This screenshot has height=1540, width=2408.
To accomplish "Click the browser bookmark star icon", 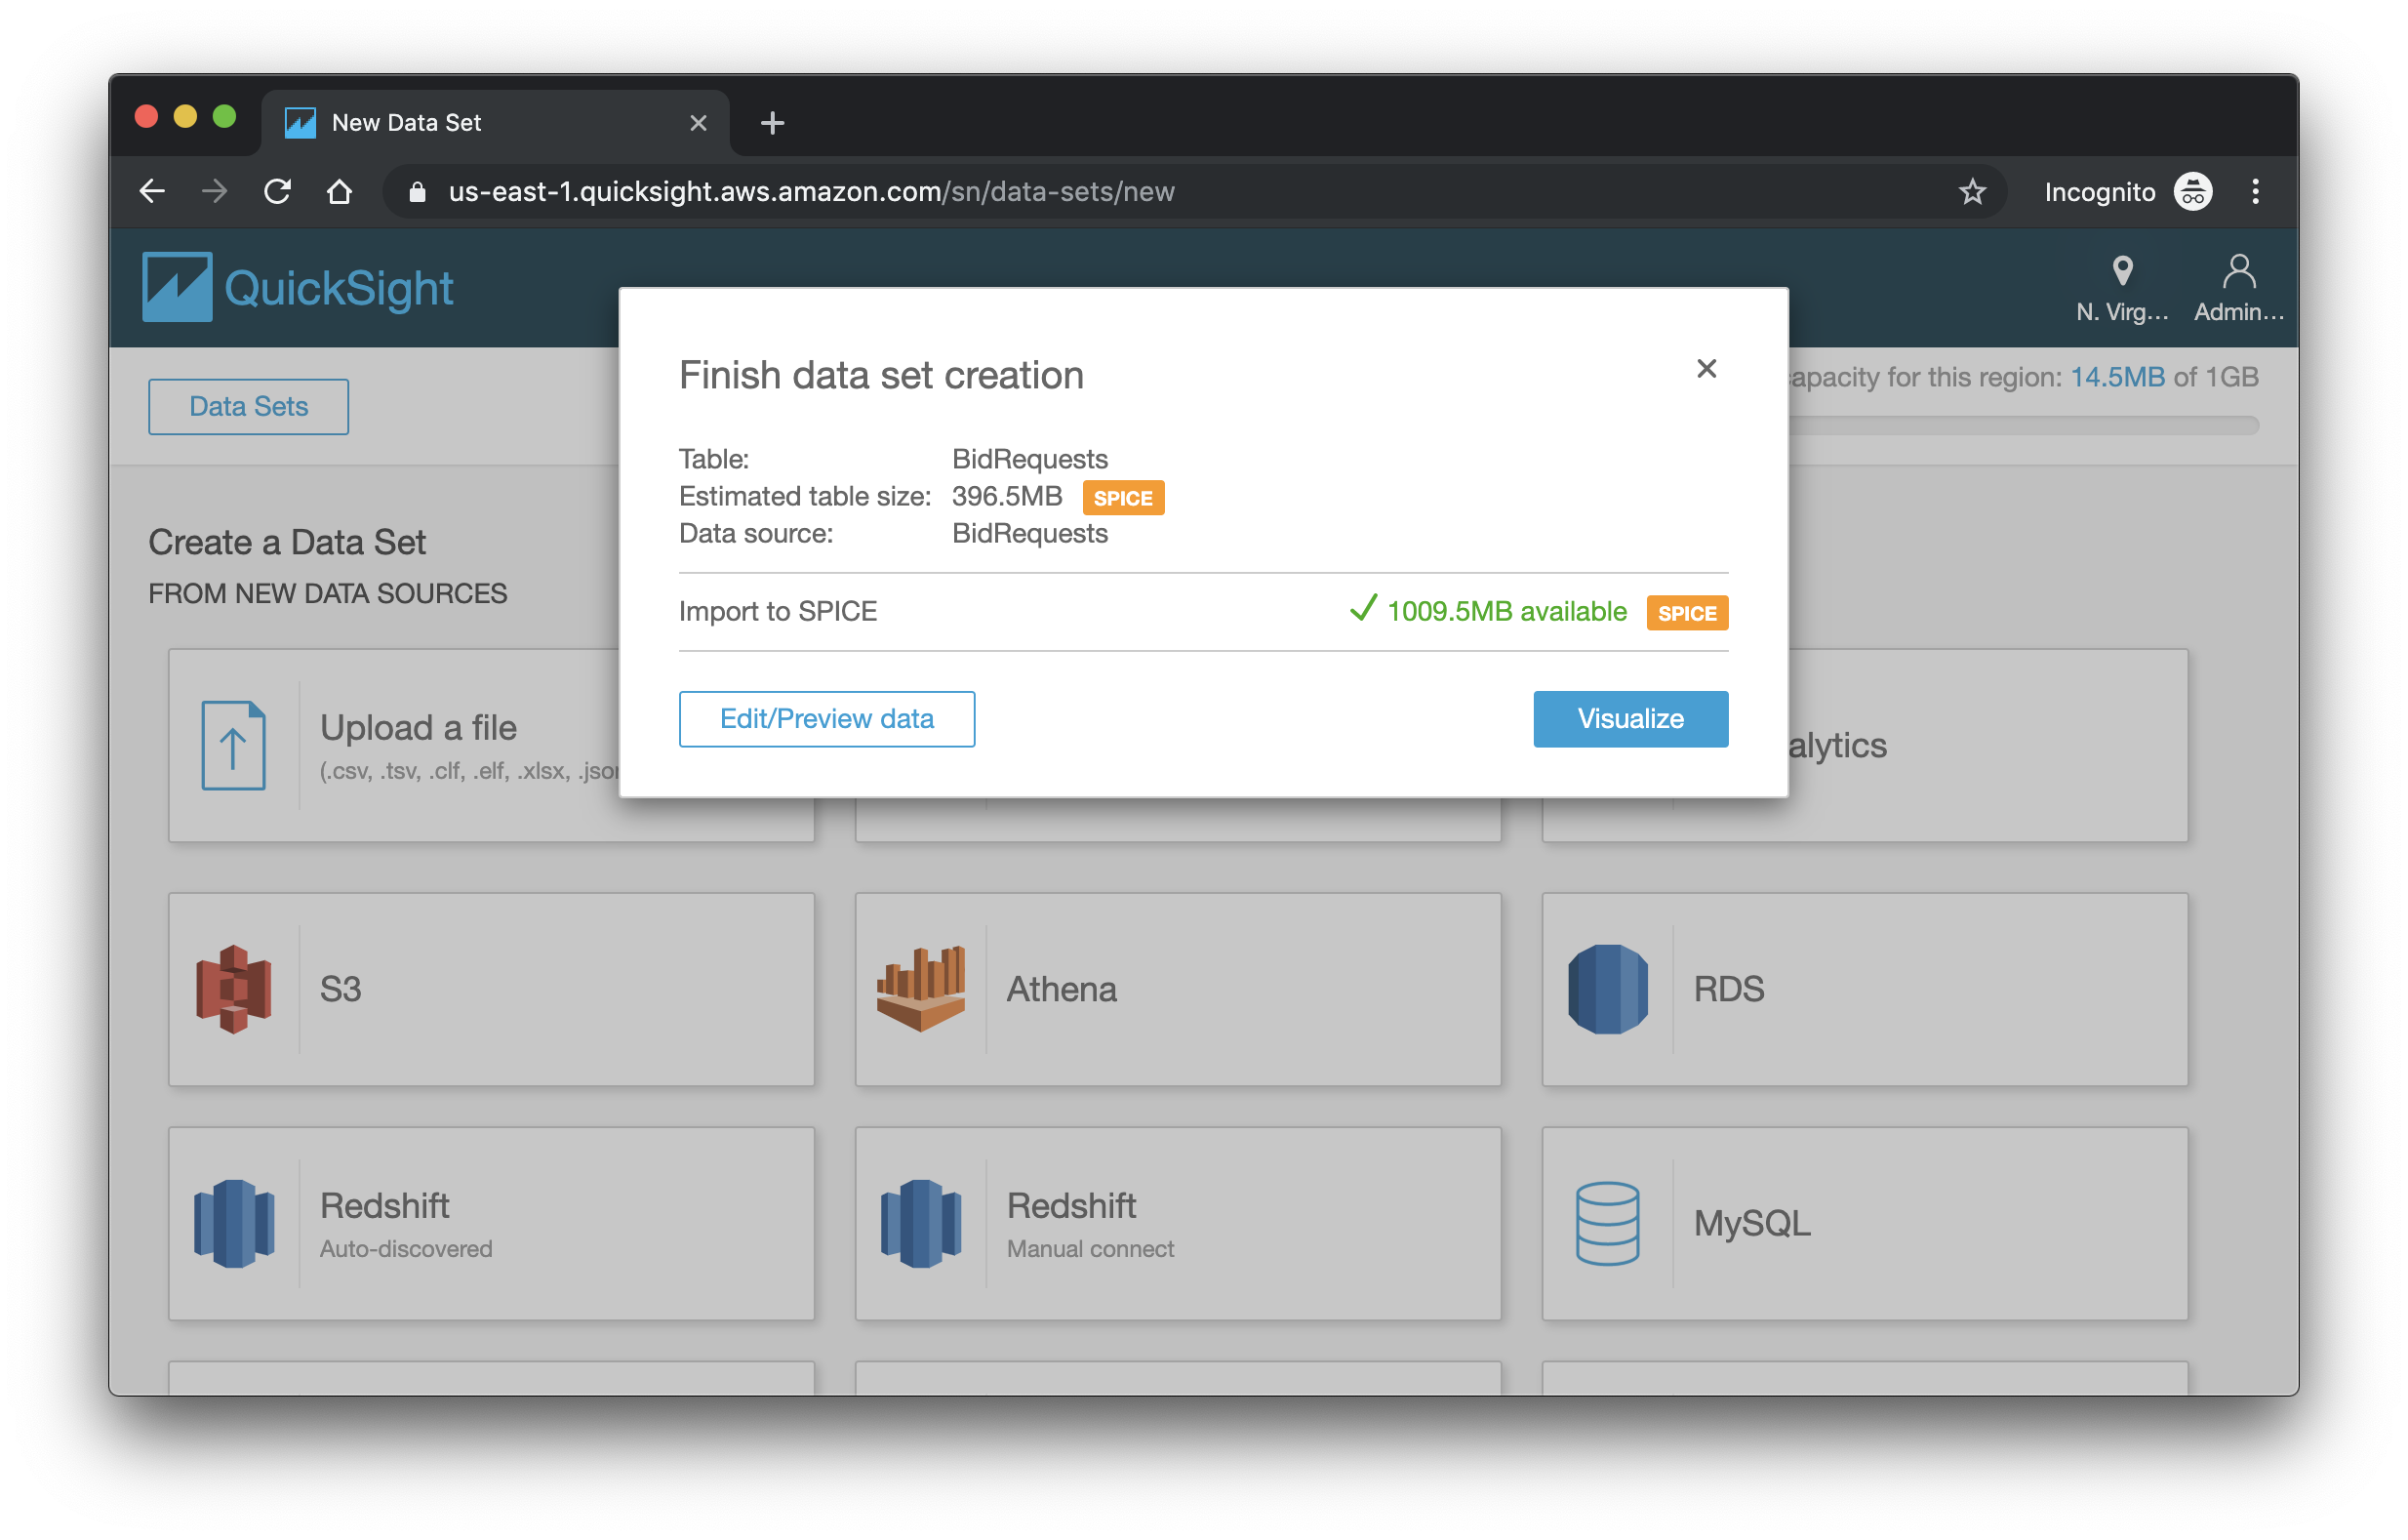I will [1971, 191].
